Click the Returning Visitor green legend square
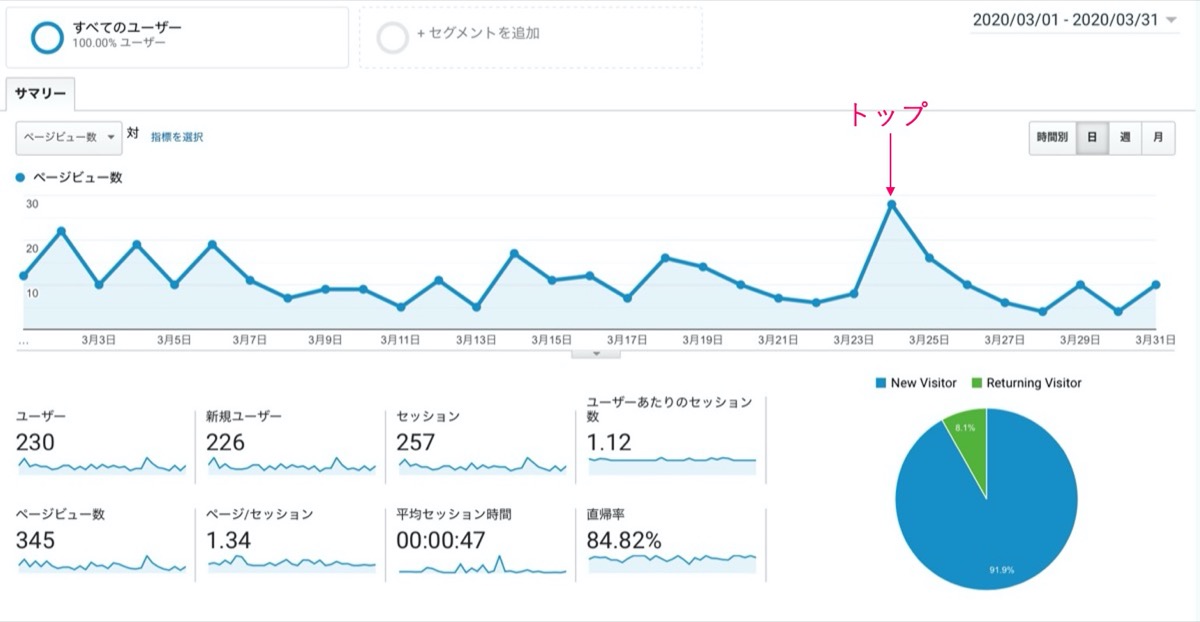Image resolution: width=1200 pixels, height=622 pixels. point(976,383)
